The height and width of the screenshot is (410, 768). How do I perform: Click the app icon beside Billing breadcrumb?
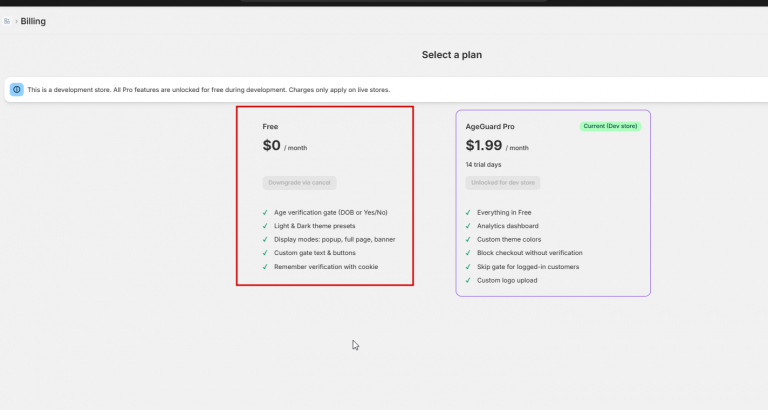(7, 21)
